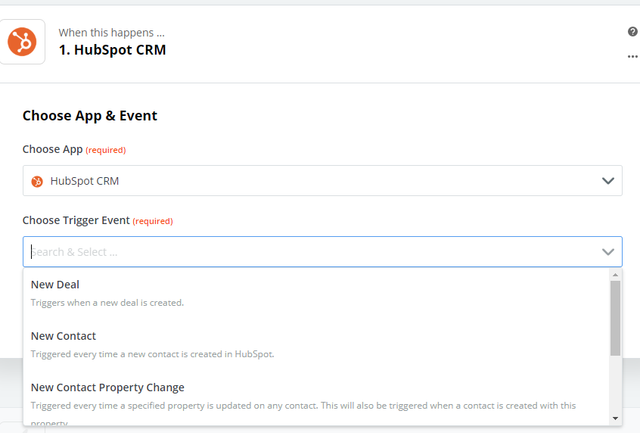The height and width of the screenshot is (433, 640).
Task: Open the help question mark icon
Action: pyautogui.click(x=632, y=32)
